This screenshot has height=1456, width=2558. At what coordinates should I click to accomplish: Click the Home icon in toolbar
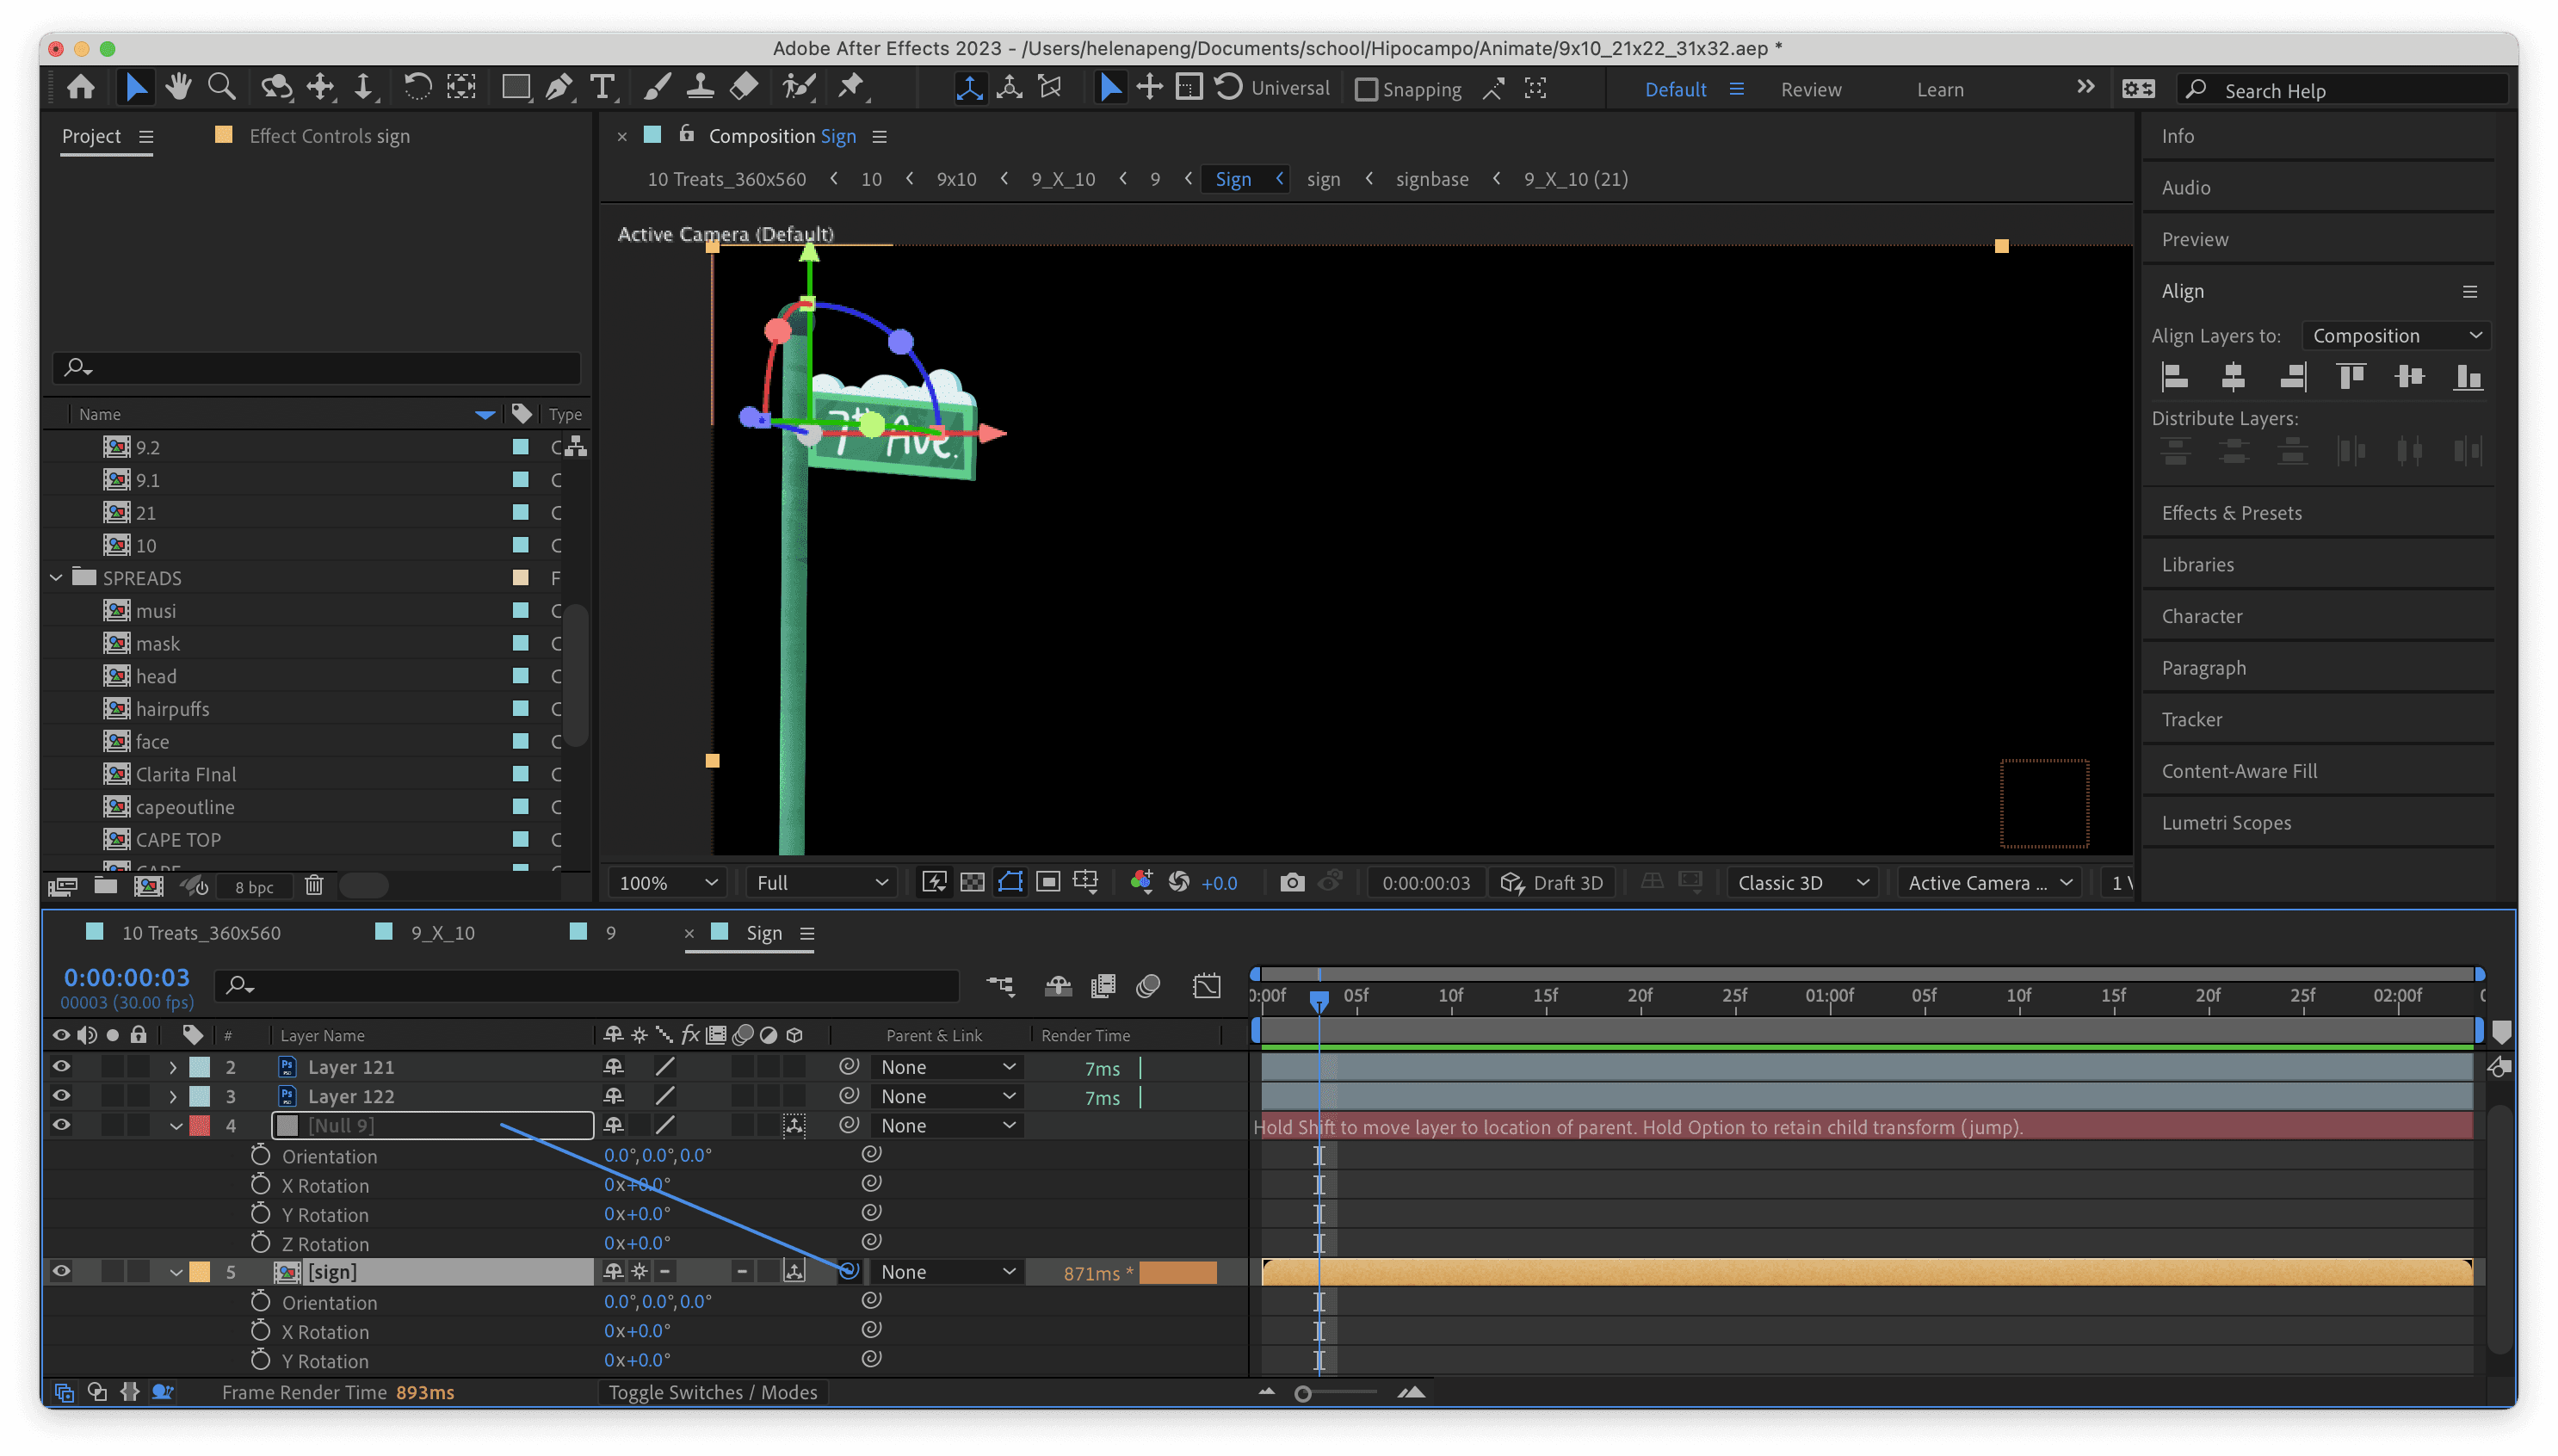pos(81,88)
